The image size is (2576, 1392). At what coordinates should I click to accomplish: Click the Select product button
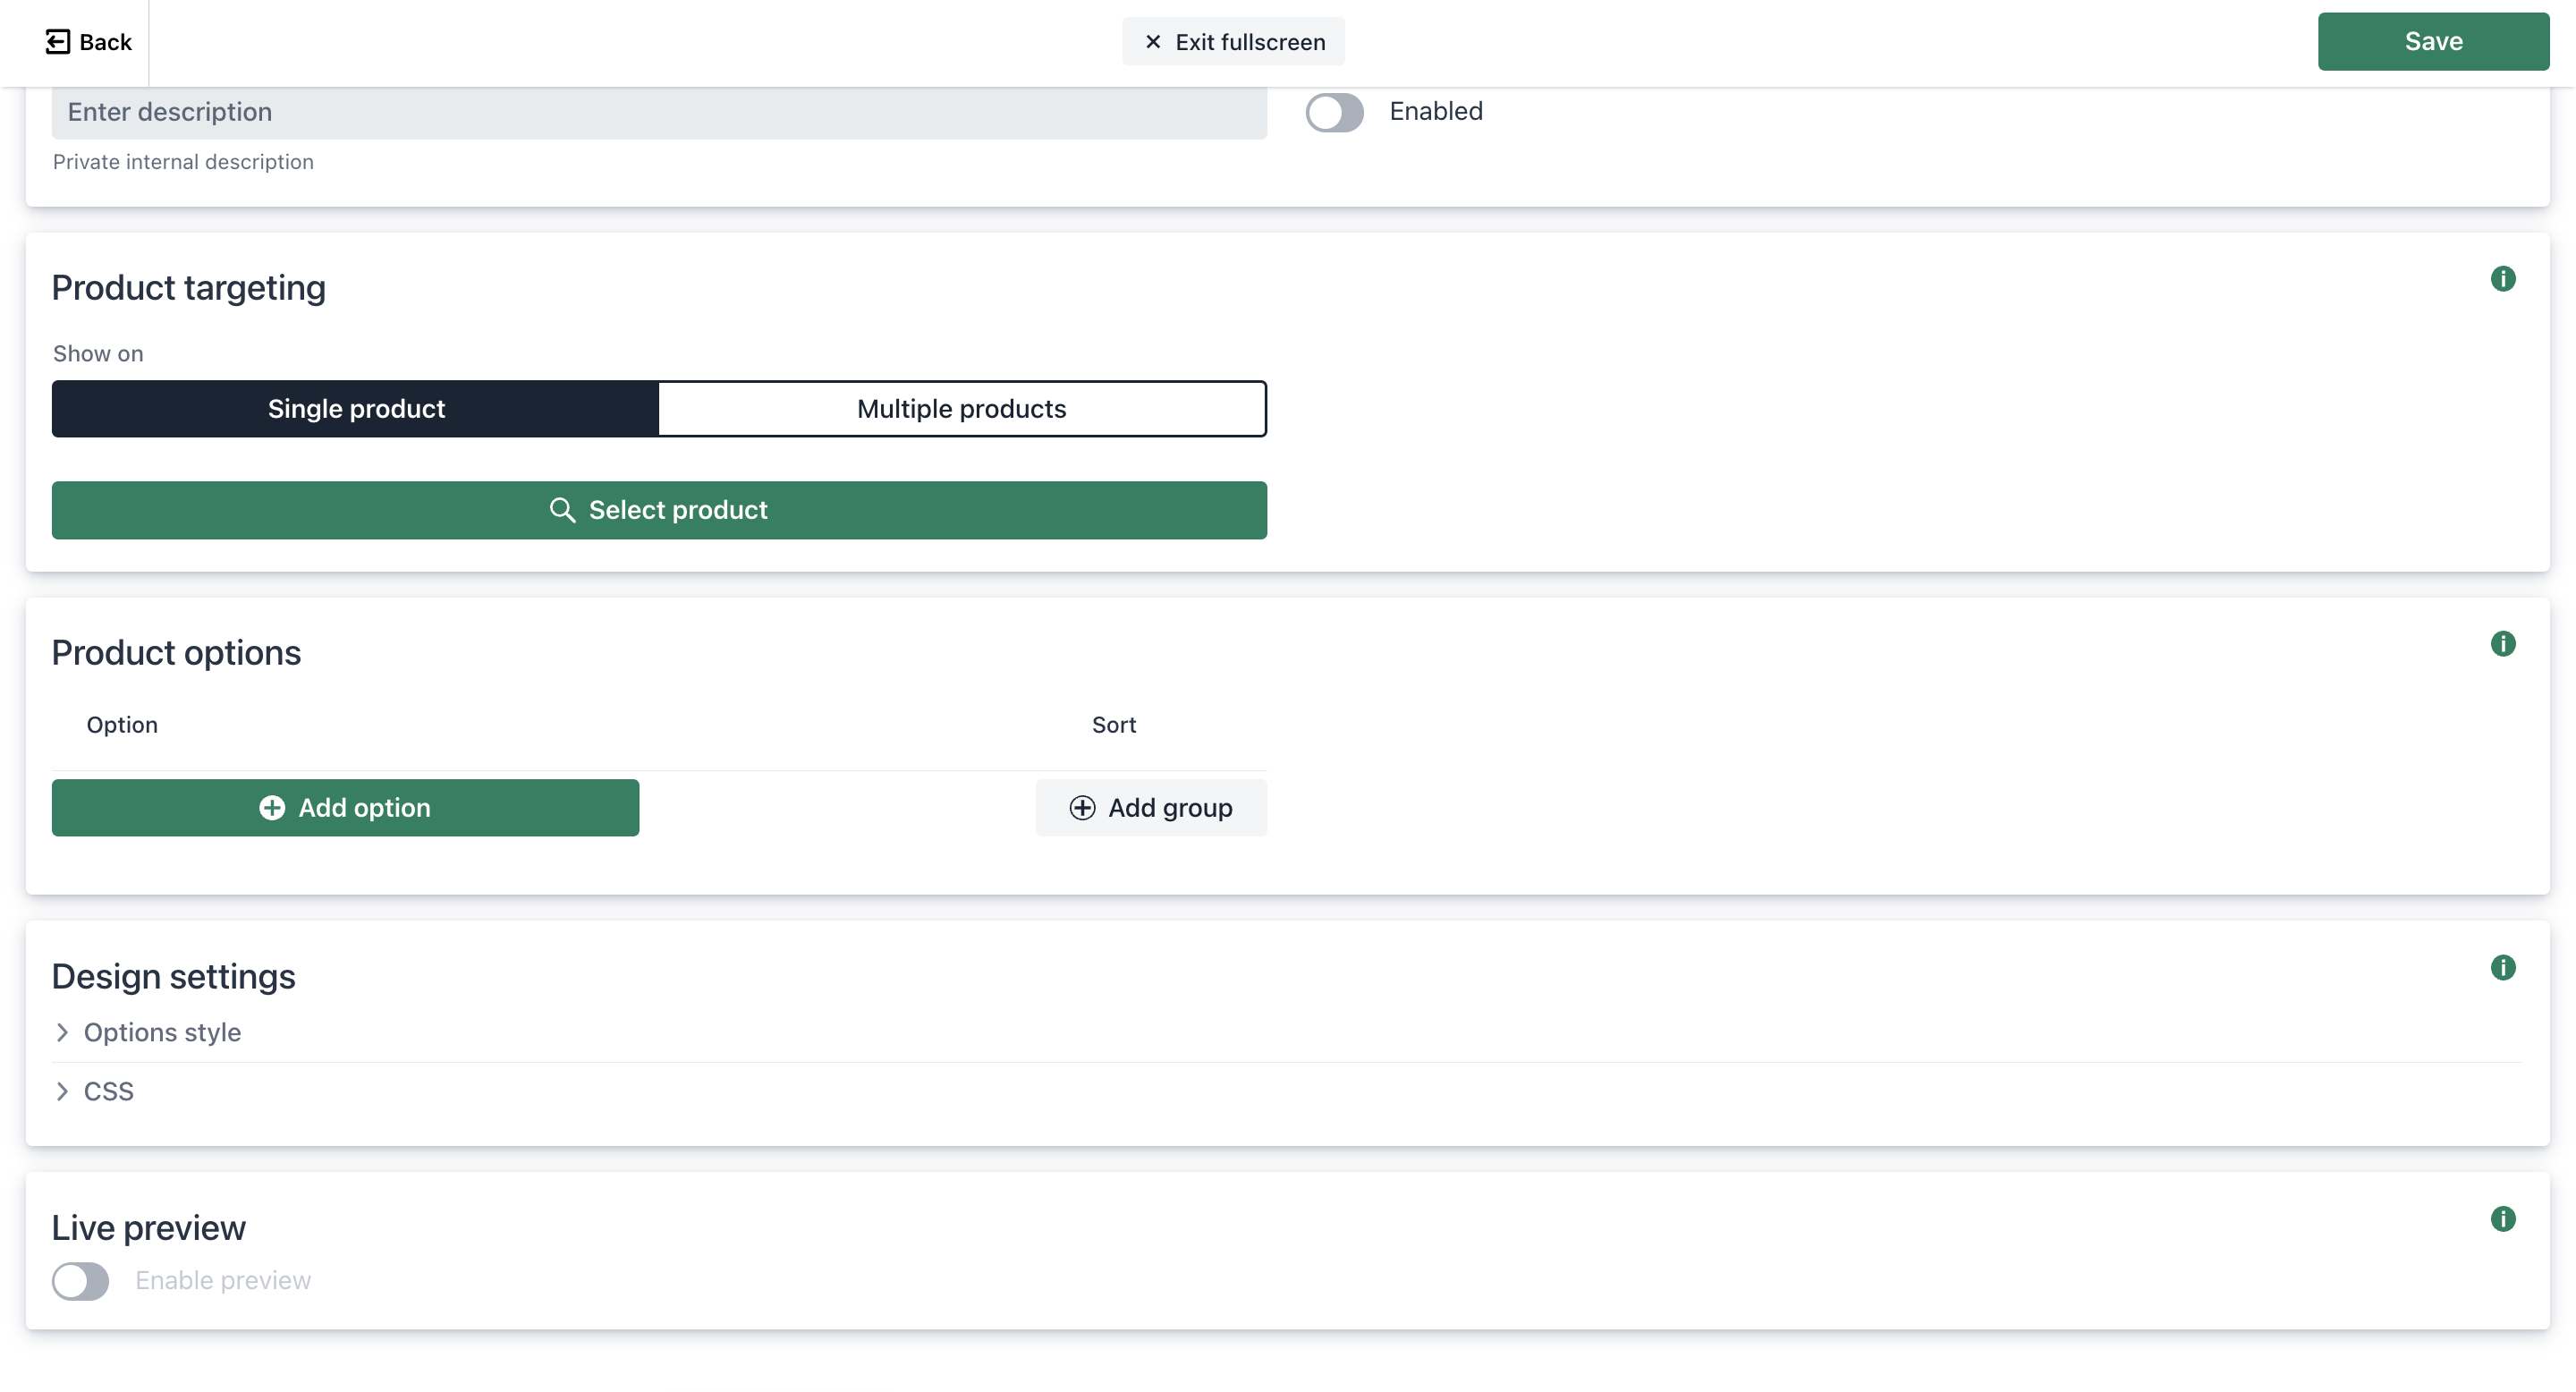pyautogui.click(x=658, y=509)
